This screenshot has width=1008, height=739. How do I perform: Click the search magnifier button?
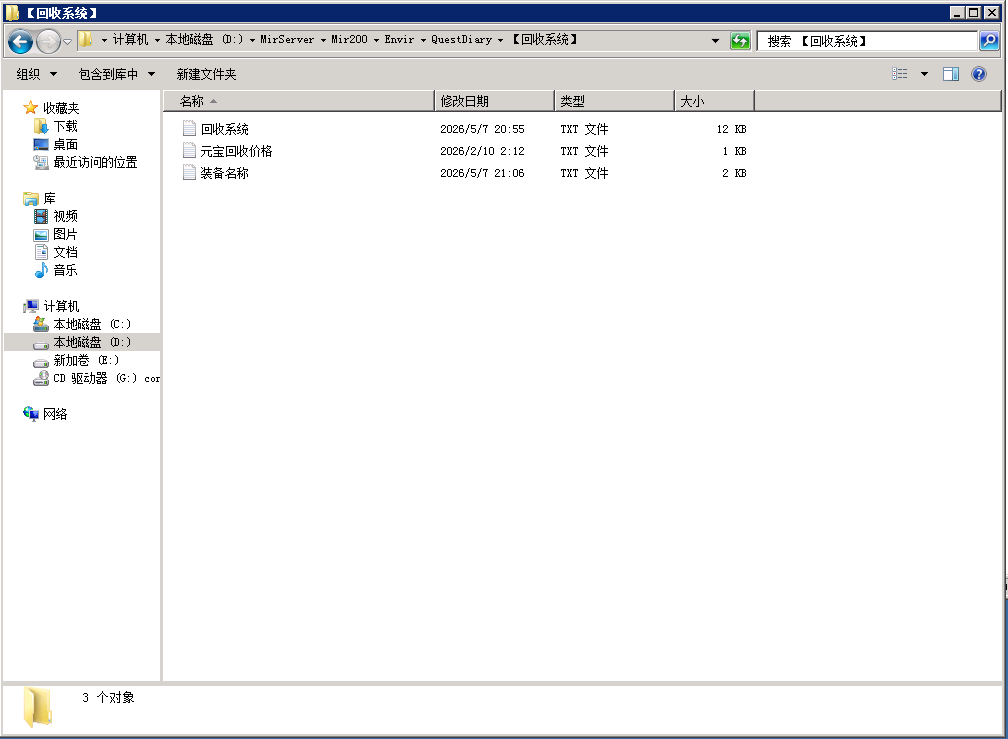(x=989, y=41)
